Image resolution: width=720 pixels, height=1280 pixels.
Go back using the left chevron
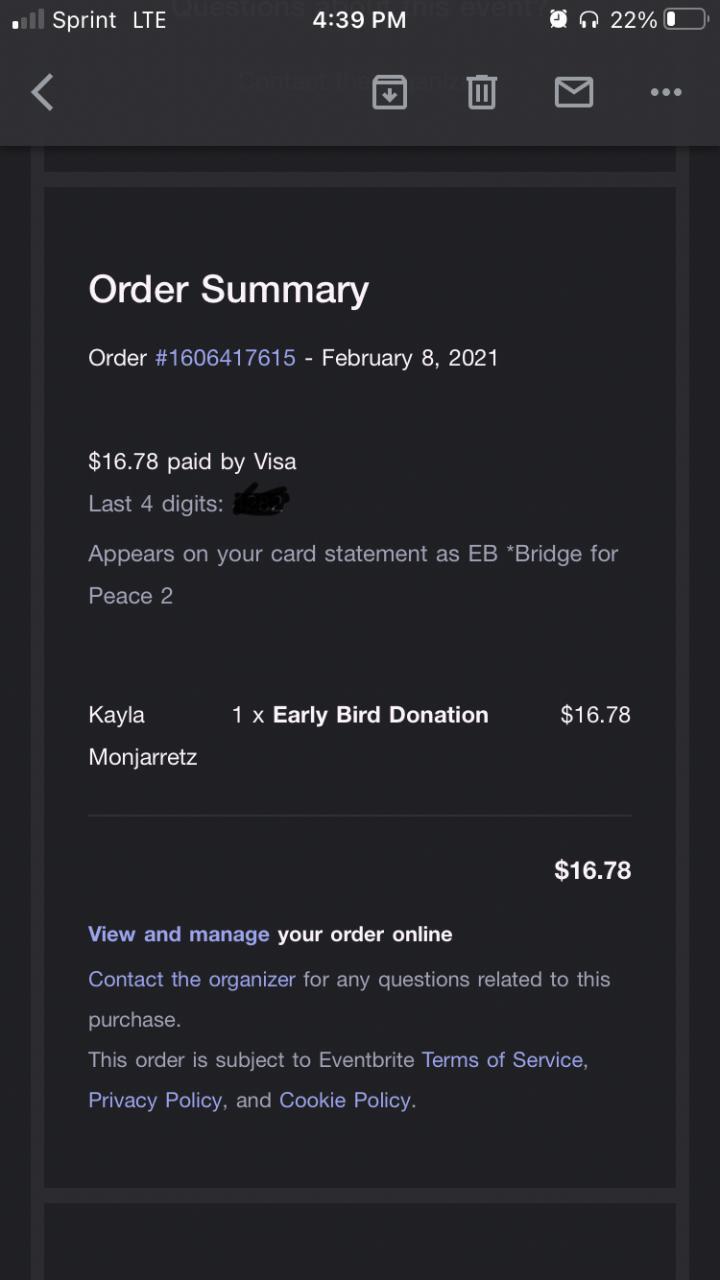pos(42,93)
